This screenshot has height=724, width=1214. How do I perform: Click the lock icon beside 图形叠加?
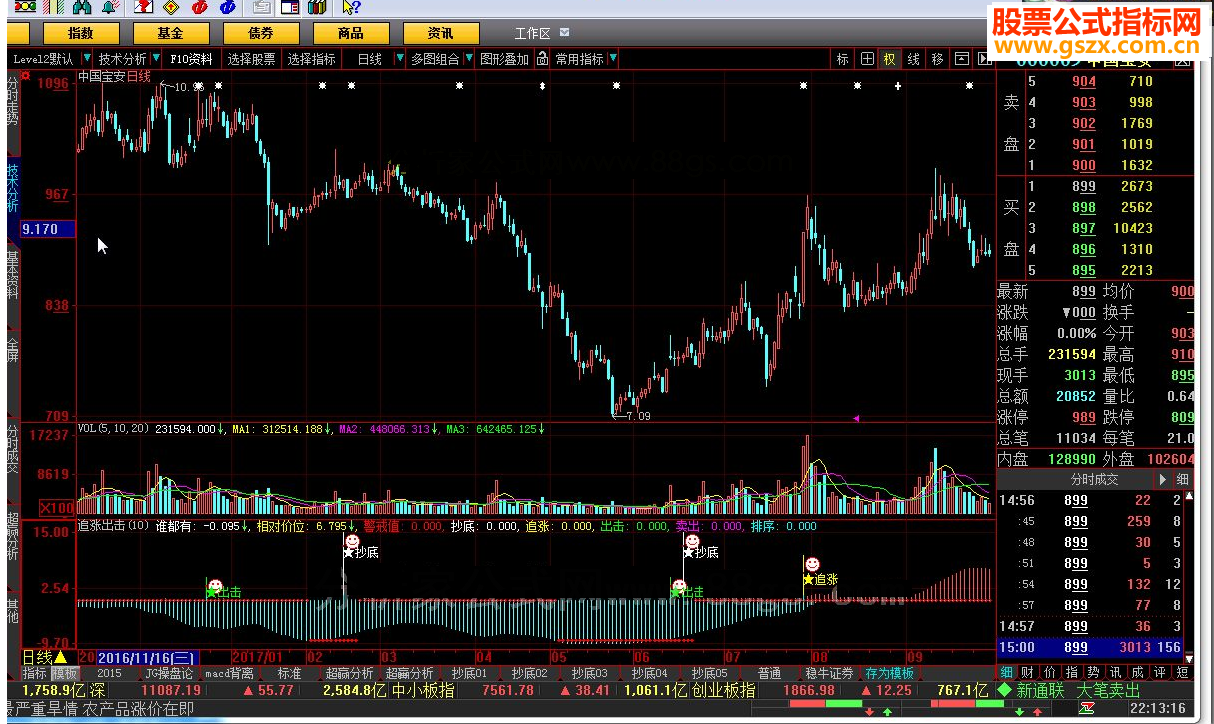click(x=542, y=59)
